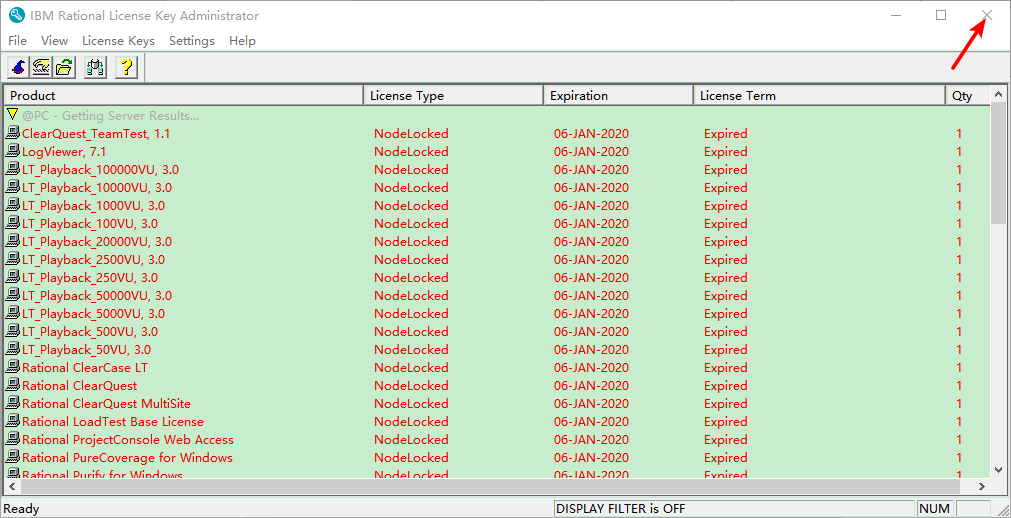Click the computer icon beside LT_Playback_100000VU, 3.0

pos(13,170)
